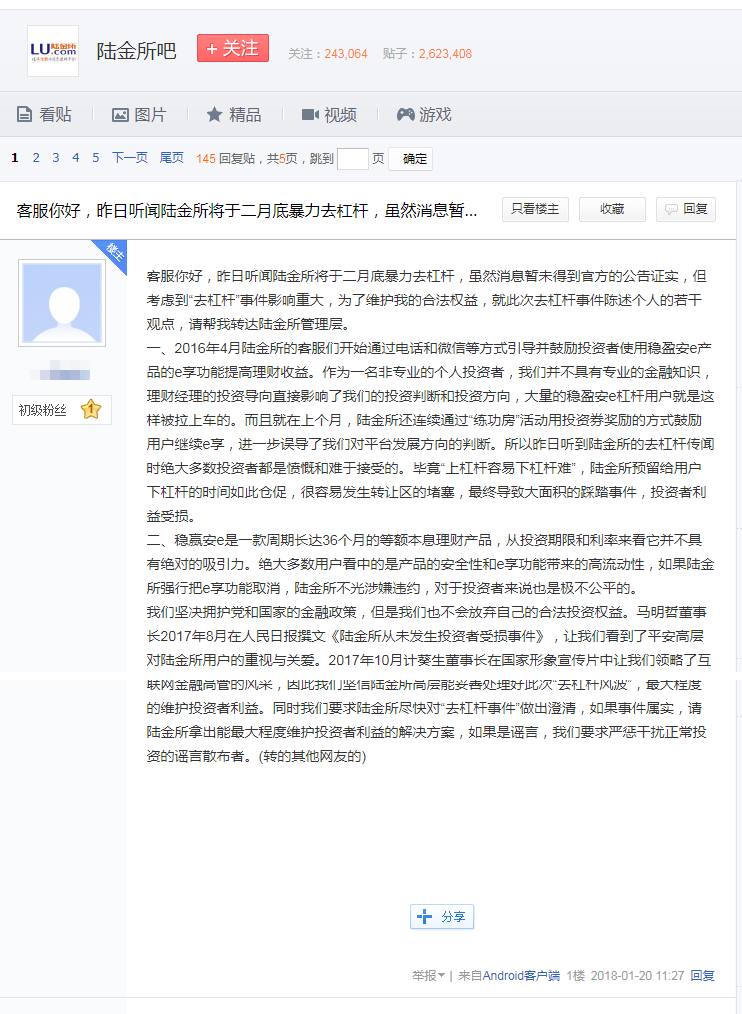The height and width of the screenshot is (1014, 742).
Task: Open the Android客户端 link
Action: click(521, 975)
